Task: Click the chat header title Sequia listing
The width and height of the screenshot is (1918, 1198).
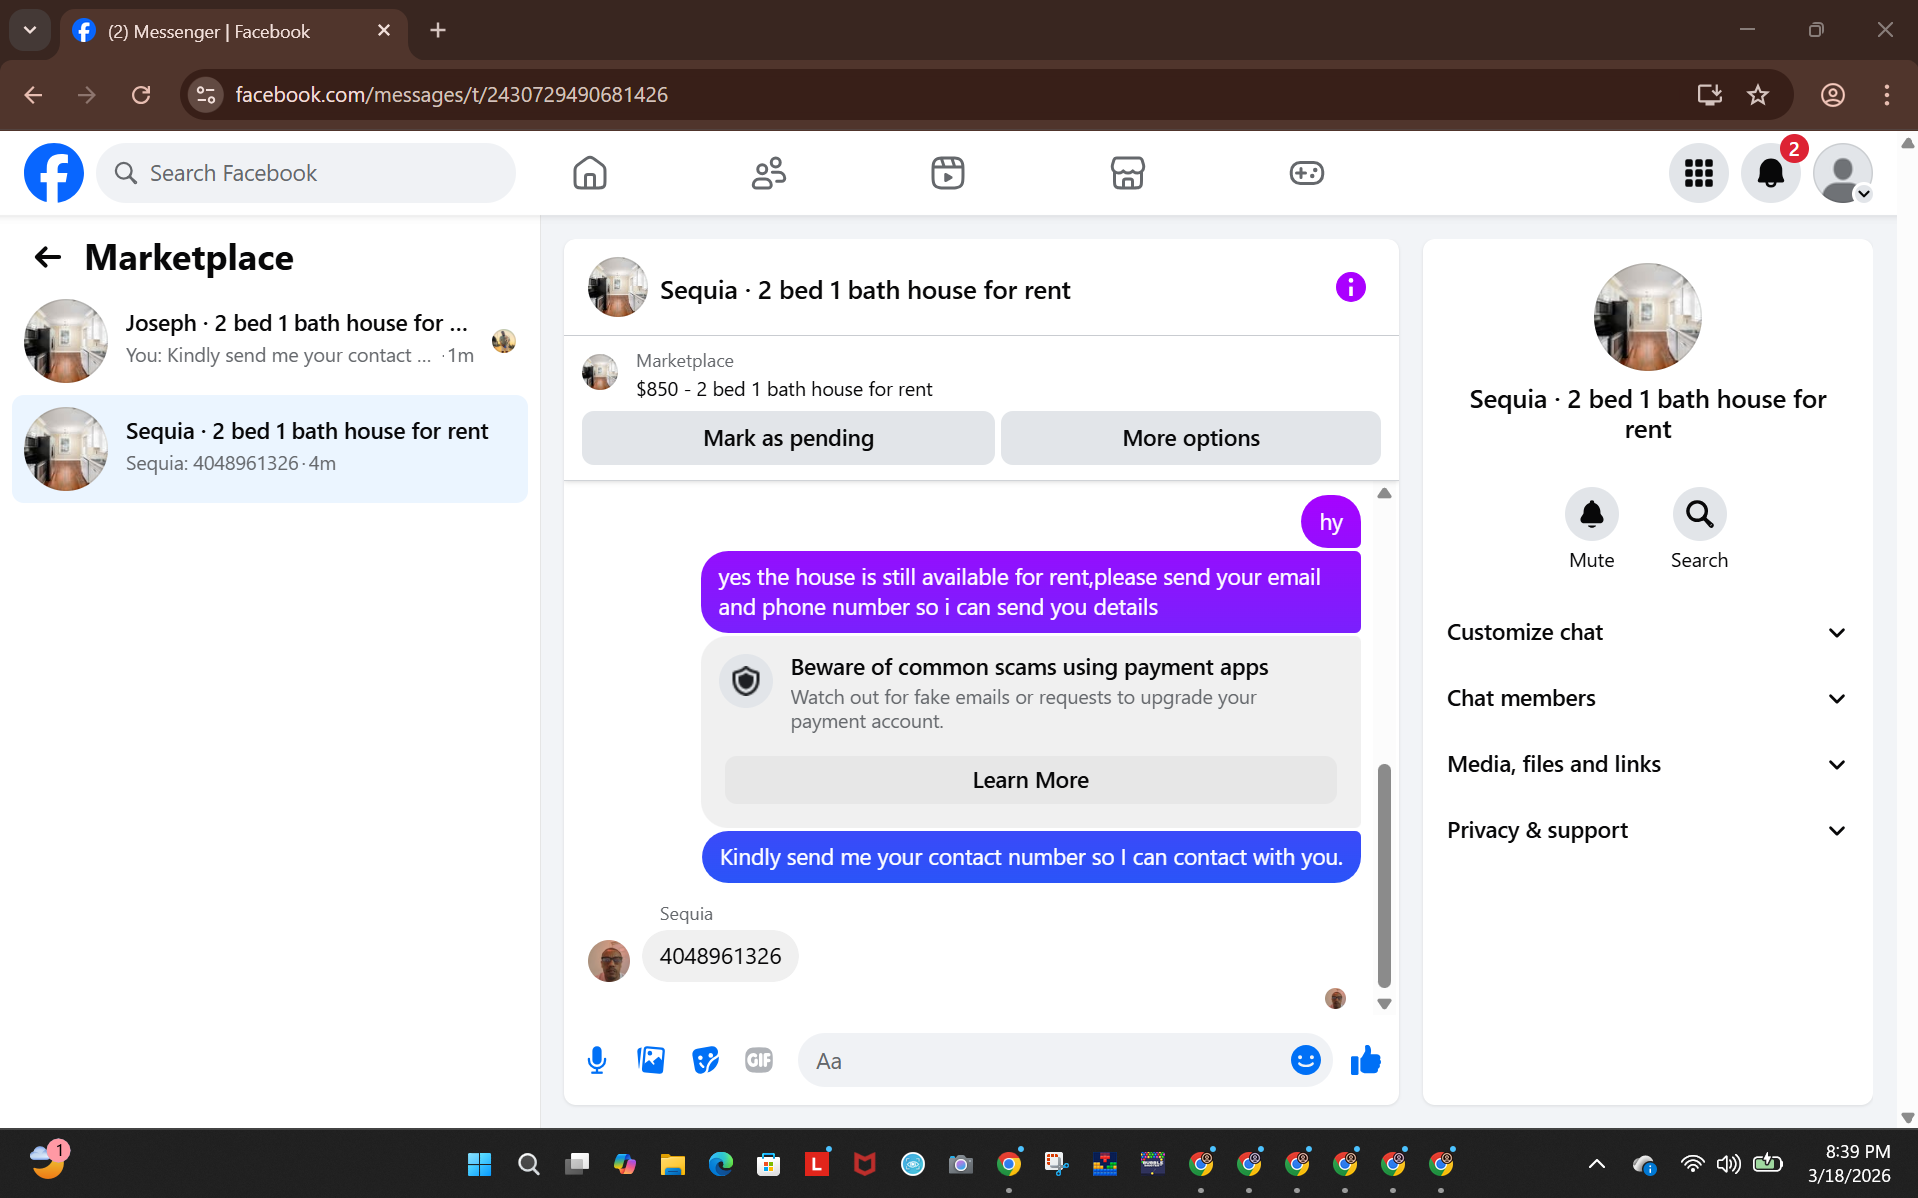Action: 865,290
